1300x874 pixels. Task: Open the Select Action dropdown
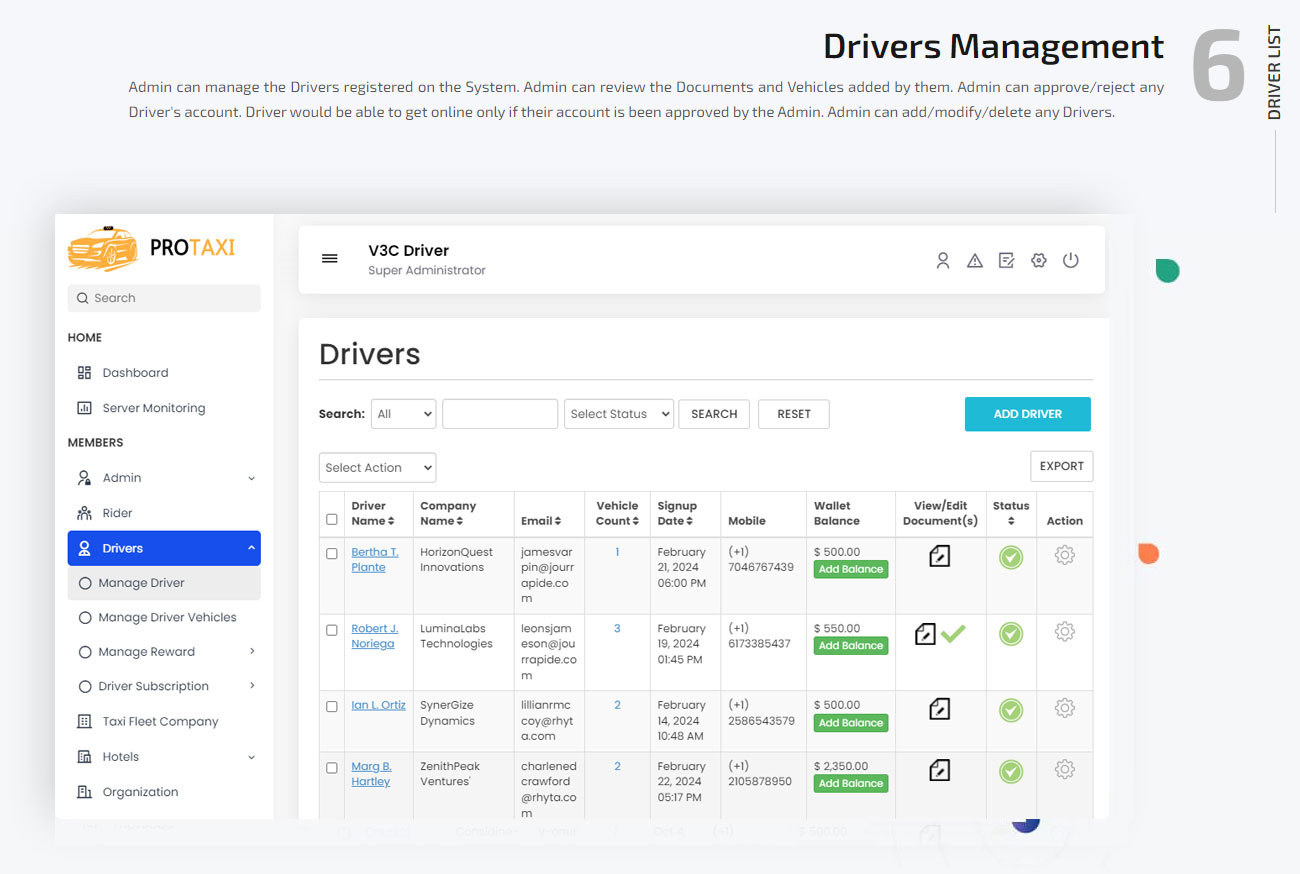pyautogui.click(x=377, y=467)
